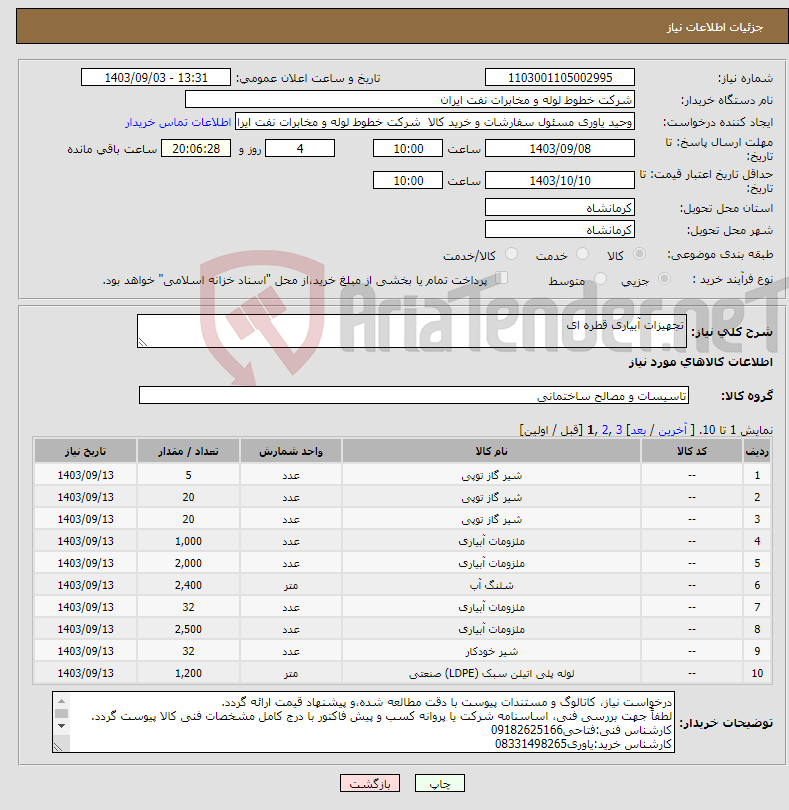The width and height of the screenshot is (789, 810).
Task: Click quantity 1,200 in row 10
Action: 188,673
